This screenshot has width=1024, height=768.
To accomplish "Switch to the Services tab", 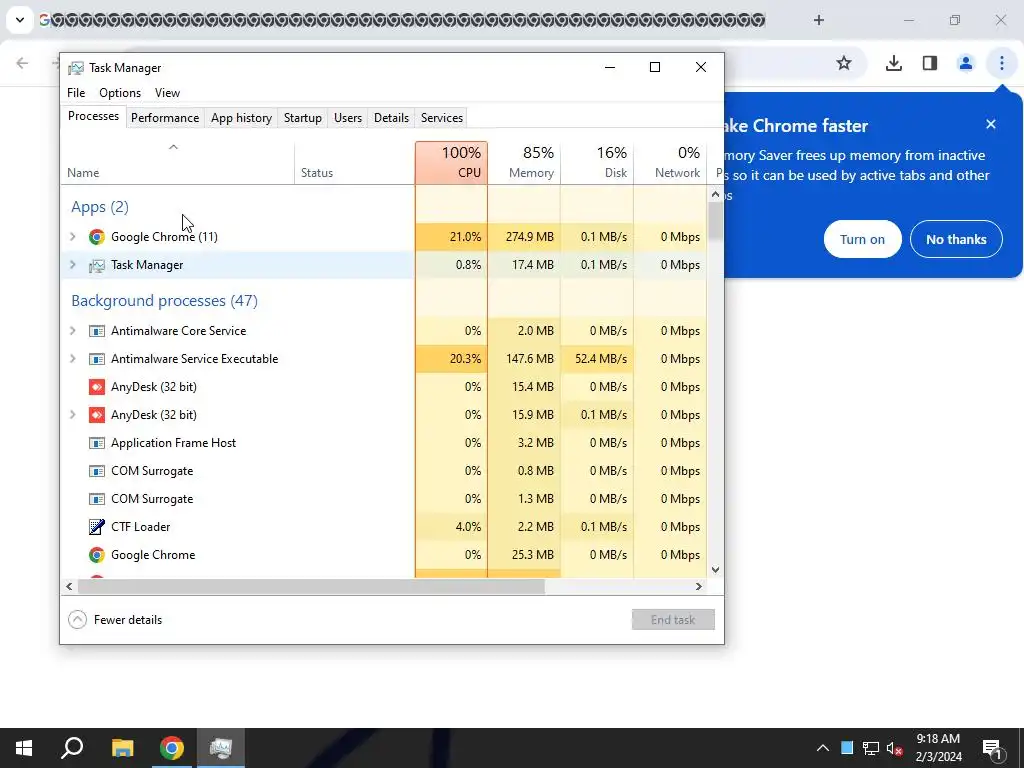I will (441, 118).
